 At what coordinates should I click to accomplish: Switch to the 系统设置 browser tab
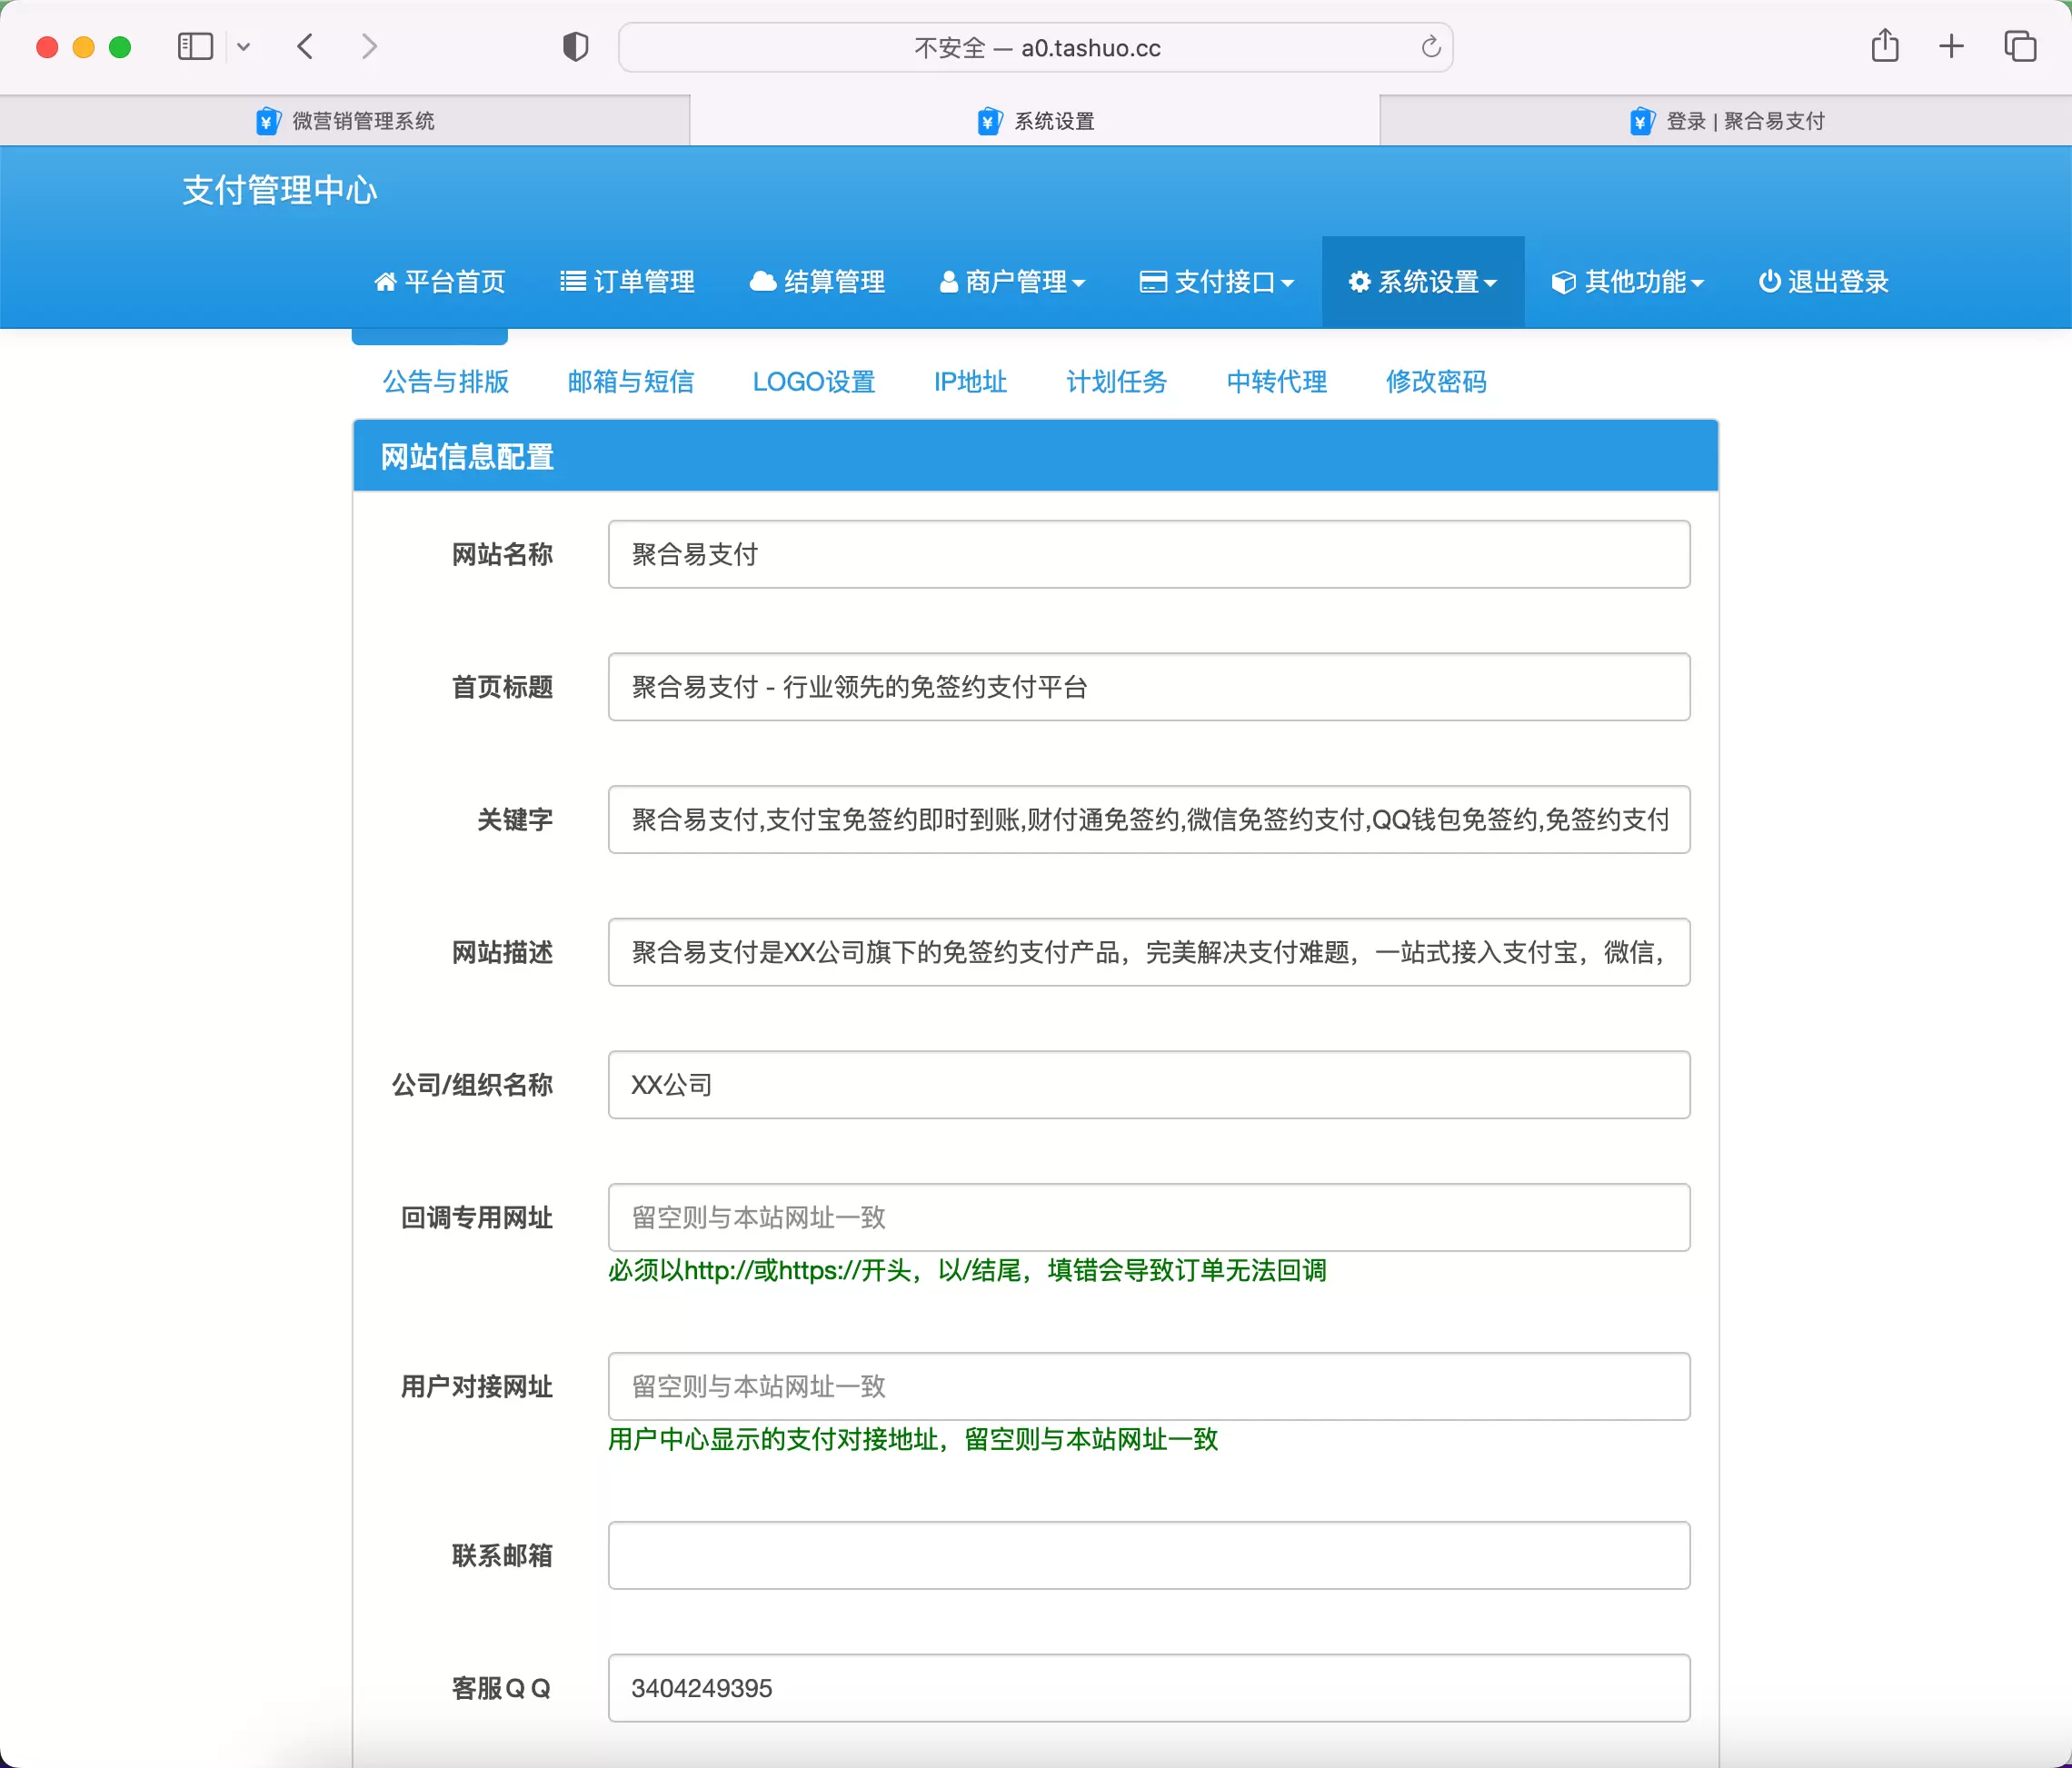pos(1035,121)
